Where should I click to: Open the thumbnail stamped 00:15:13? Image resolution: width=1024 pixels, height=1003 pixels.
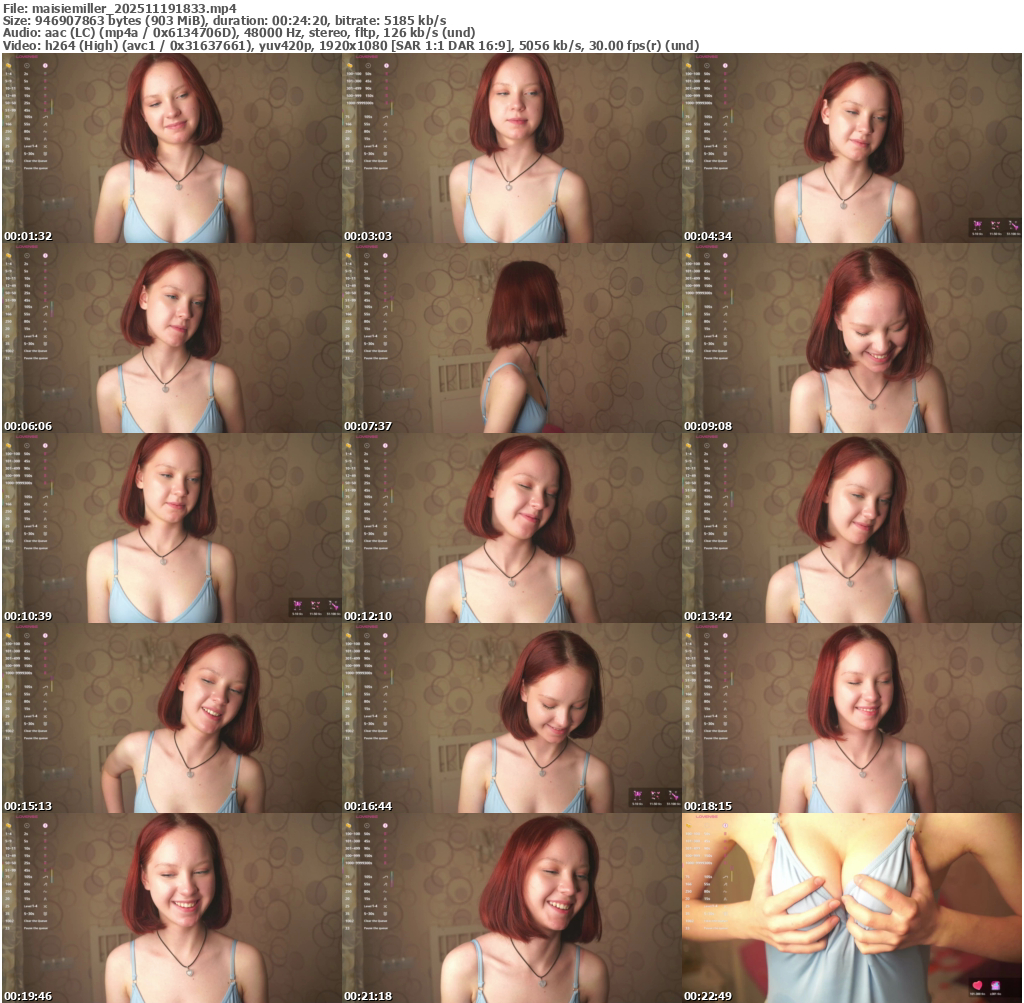pyautogui.click(x=171, y=718)
